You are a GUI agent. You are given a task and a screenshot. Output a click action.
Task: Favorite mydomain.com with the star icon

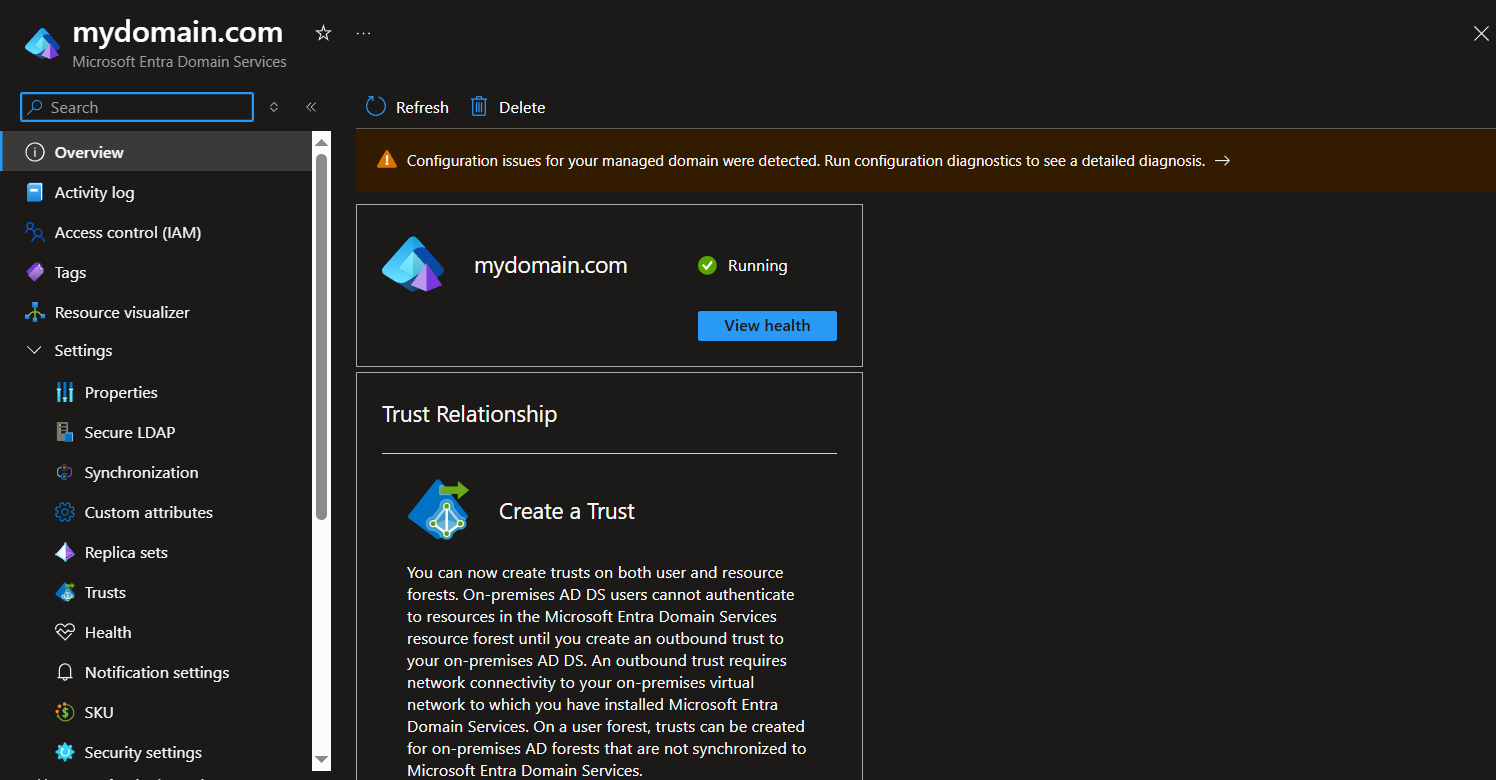(323, 34)
